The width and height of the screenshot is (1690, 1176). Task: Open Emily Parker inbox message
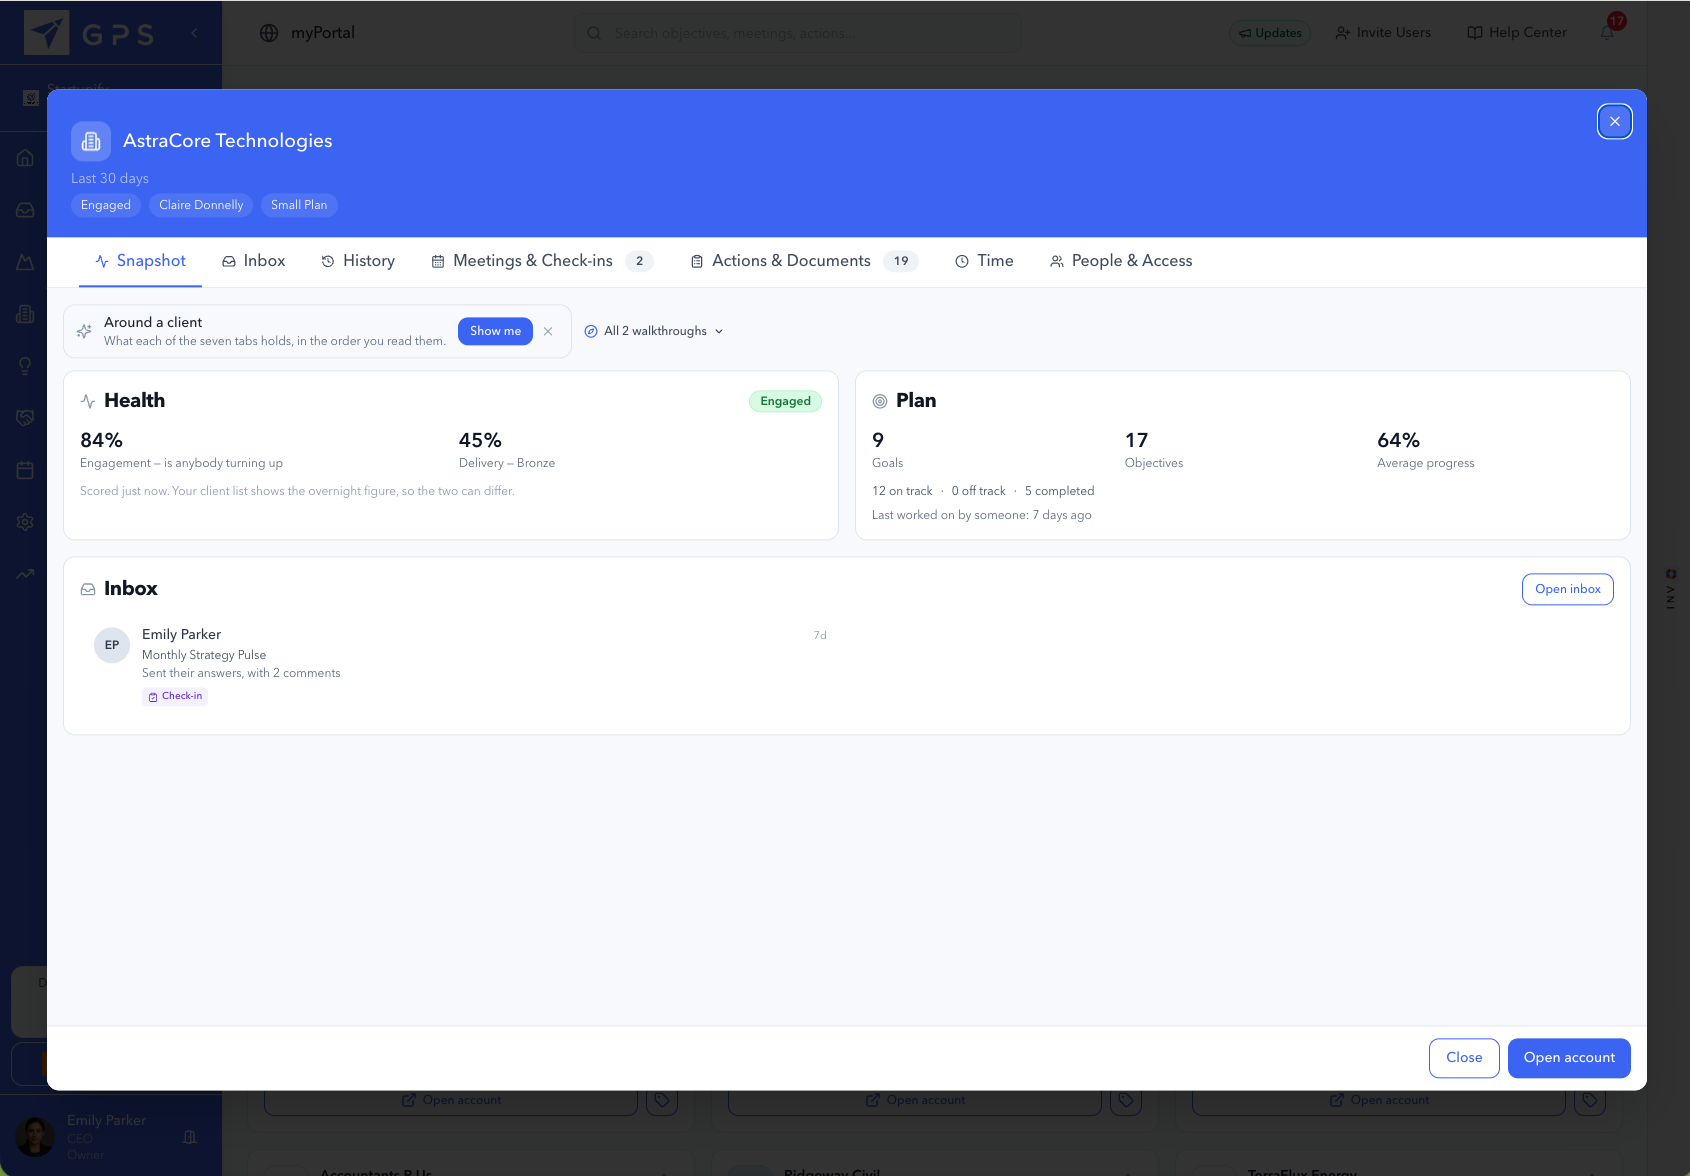[460, 665]
